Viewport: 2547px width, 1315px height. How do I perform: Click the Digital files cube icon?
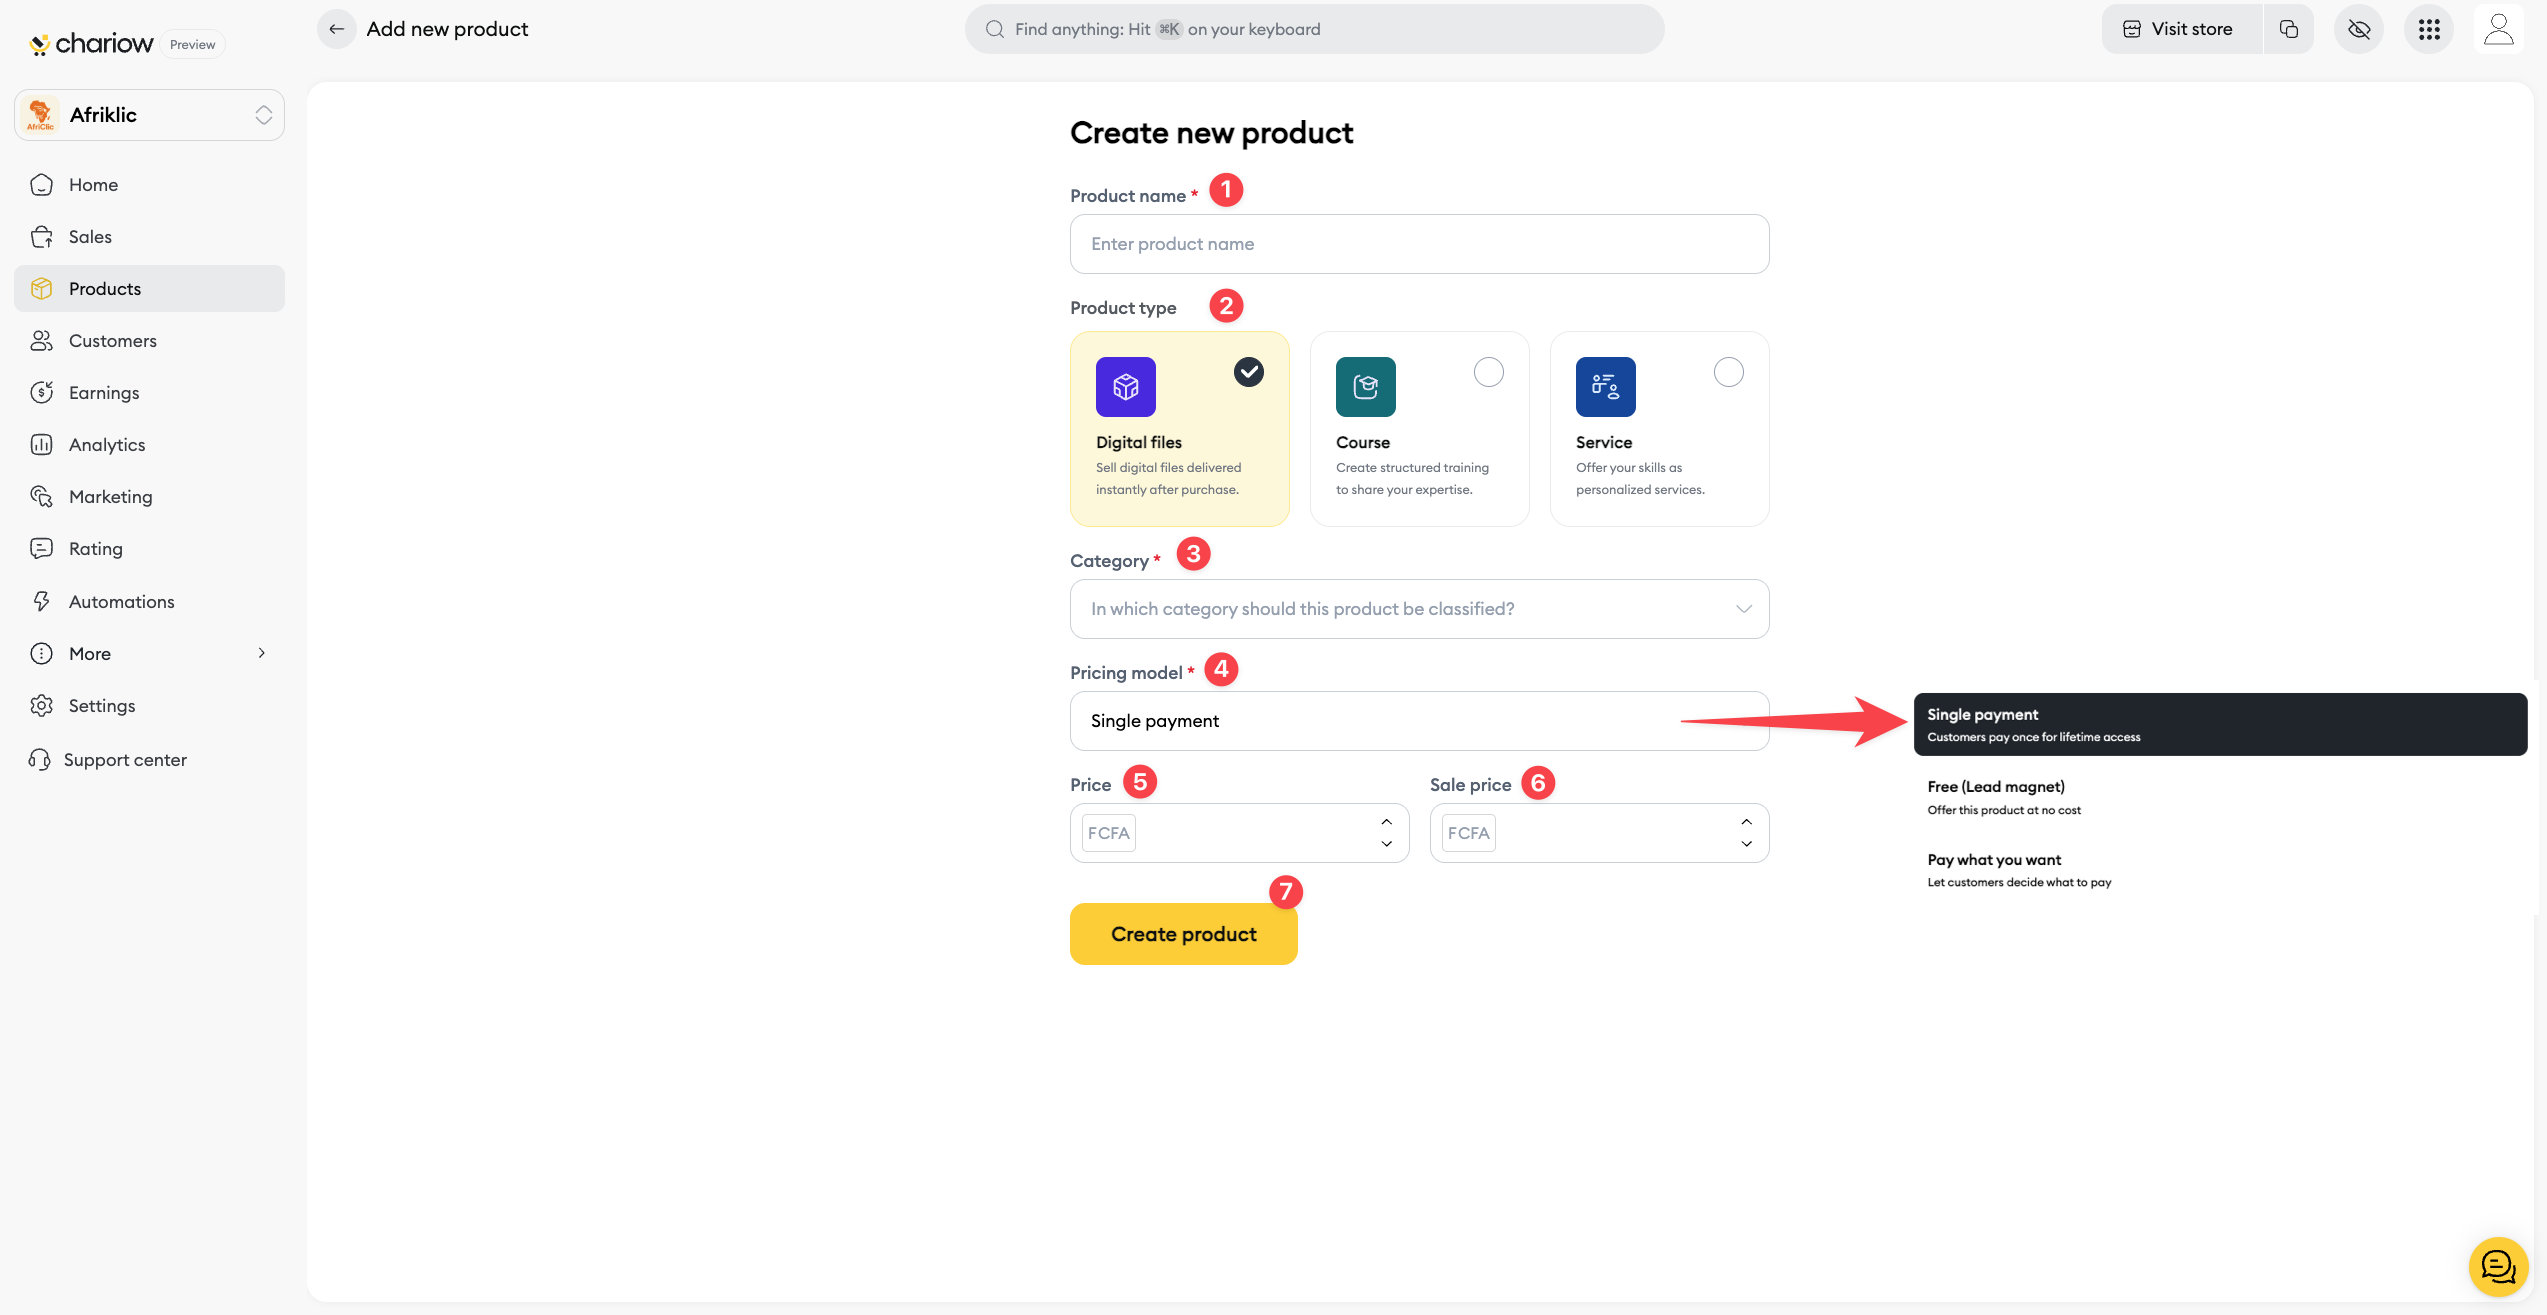[1125, 387]
